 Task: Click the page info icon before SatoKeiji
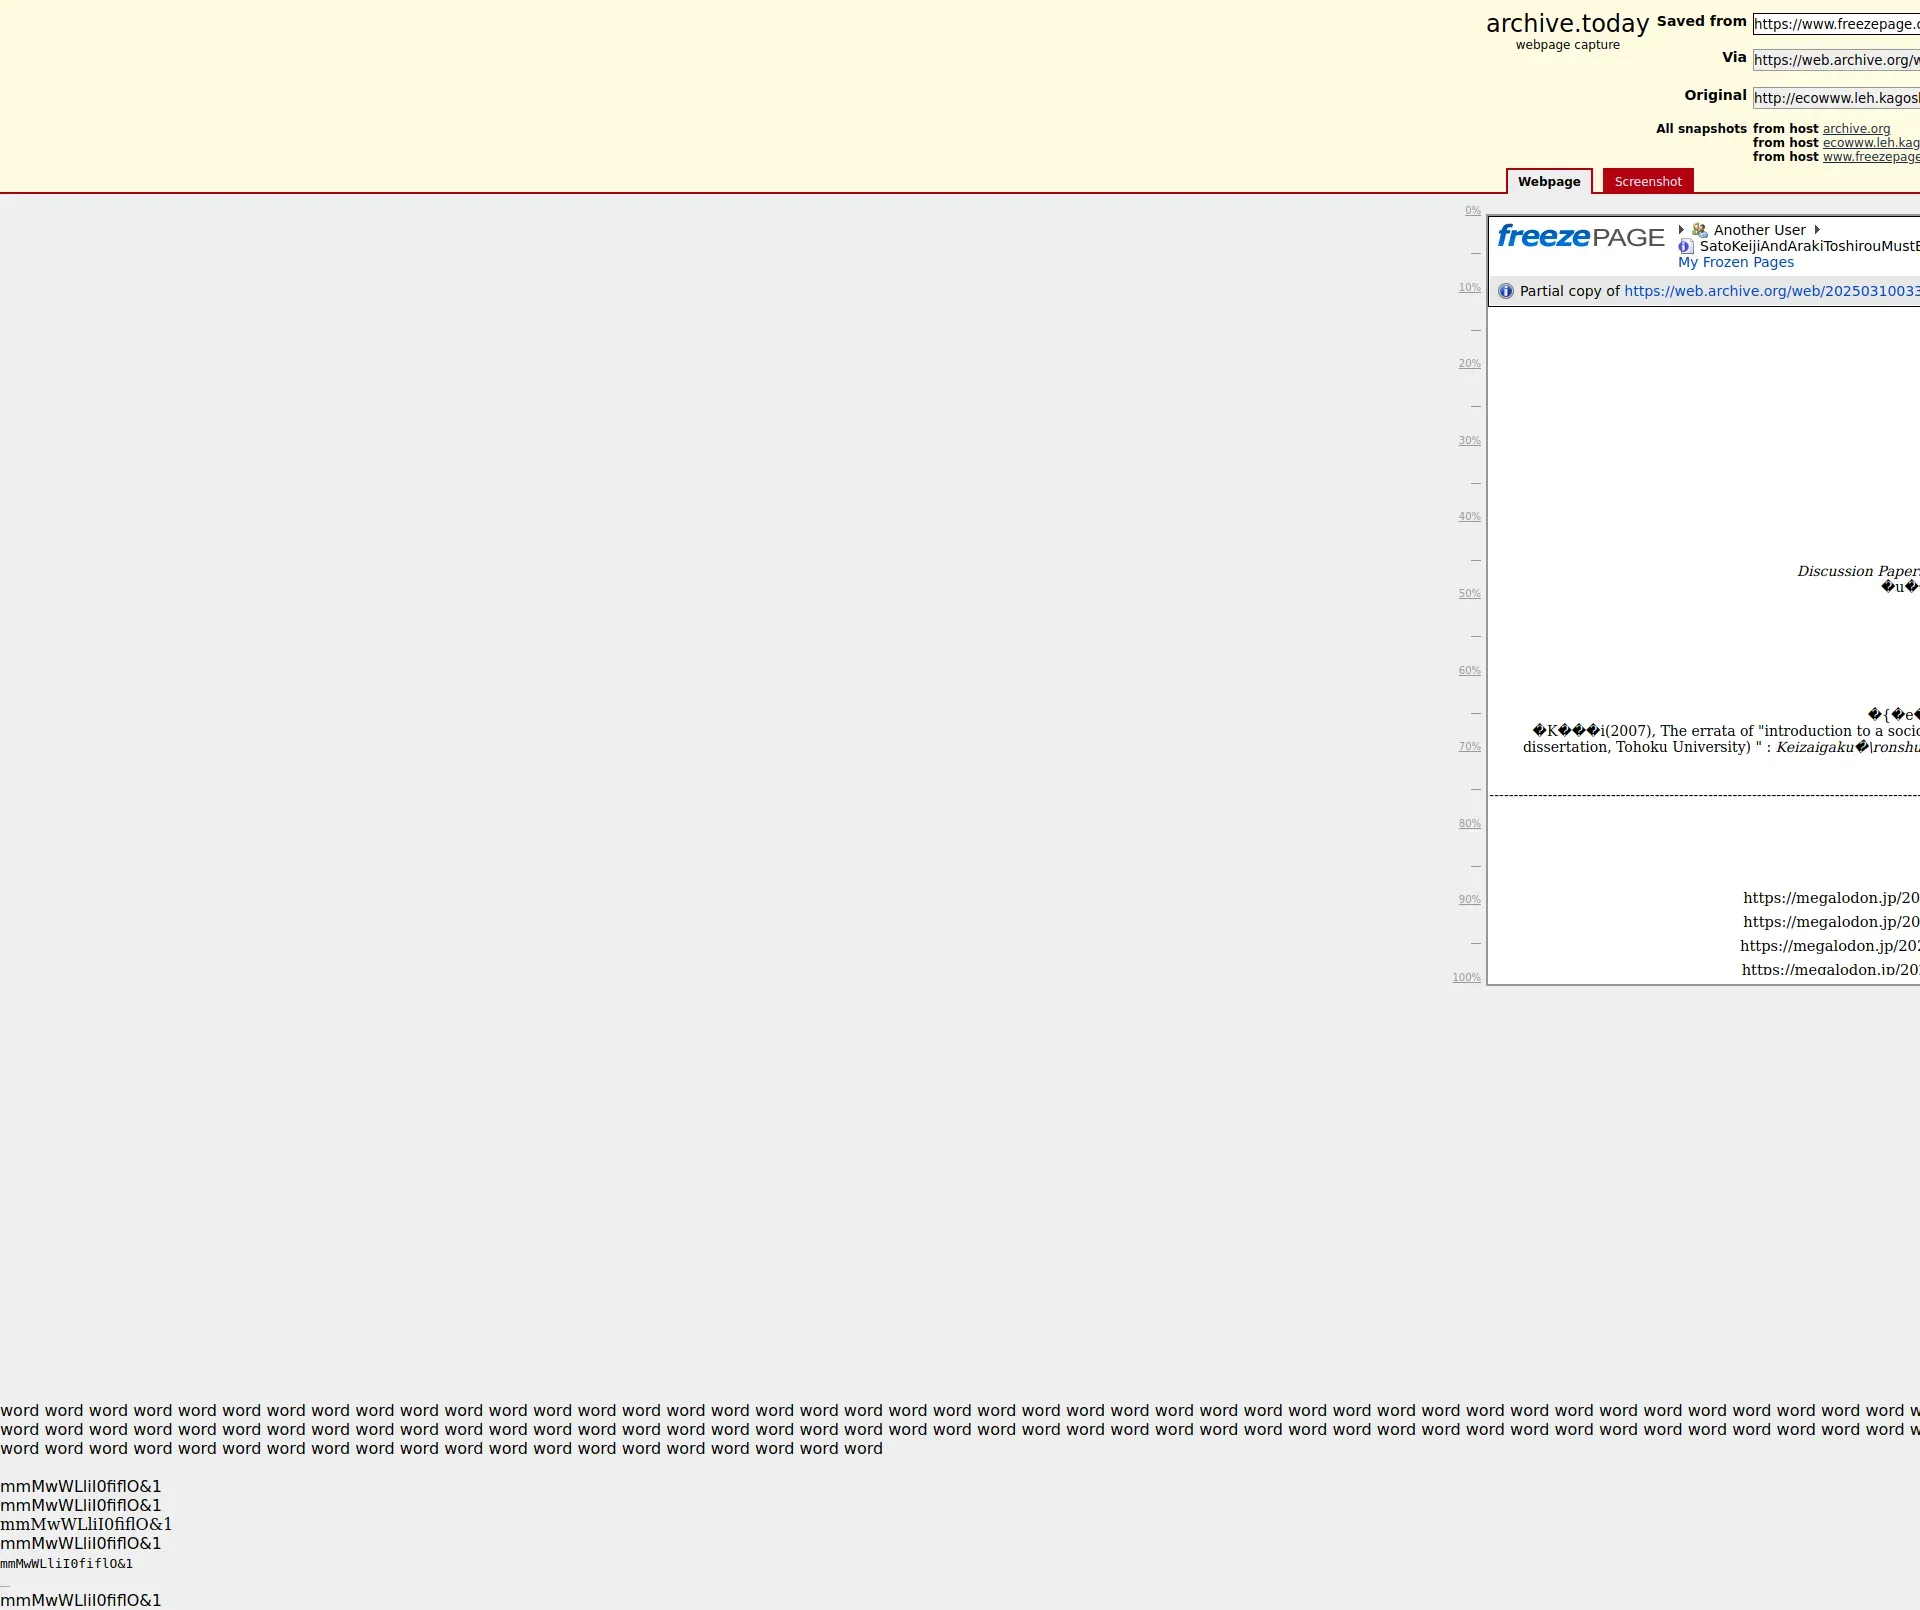click(x=1686, y=246)
